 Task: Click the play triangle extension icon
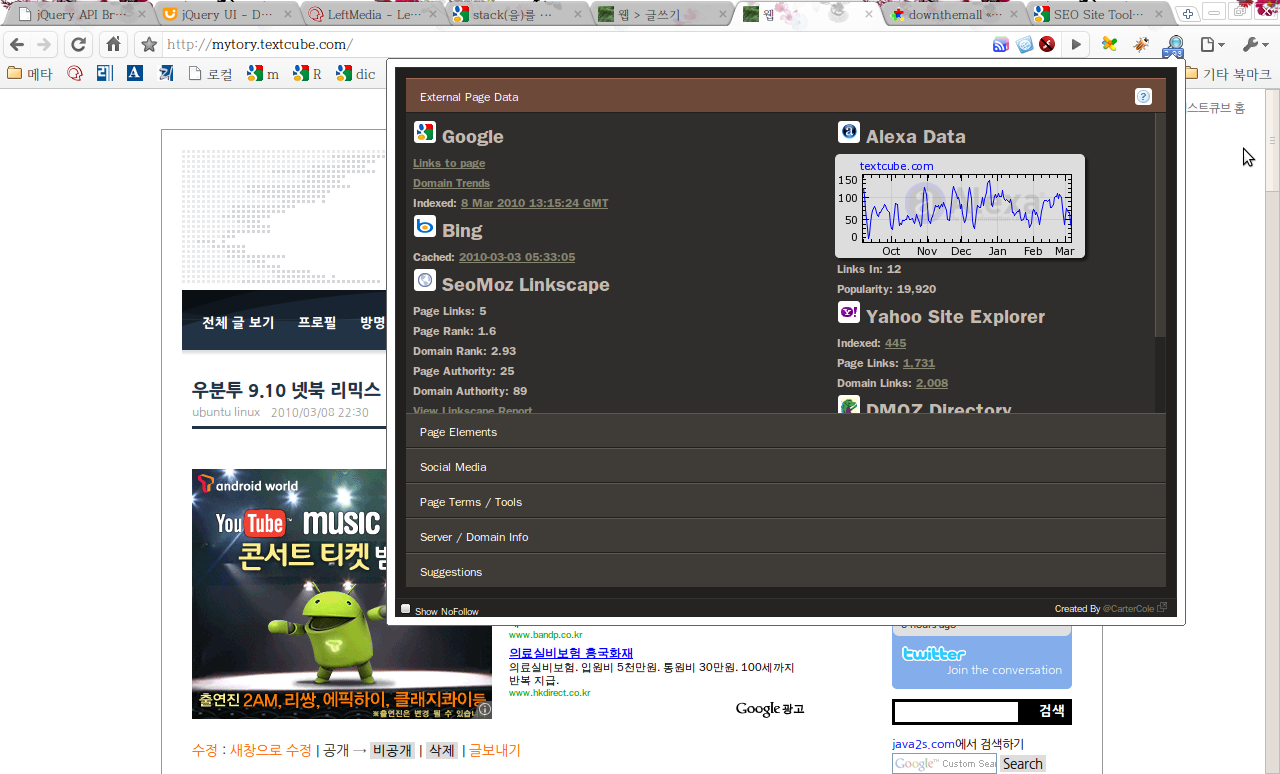point(1076,45)
